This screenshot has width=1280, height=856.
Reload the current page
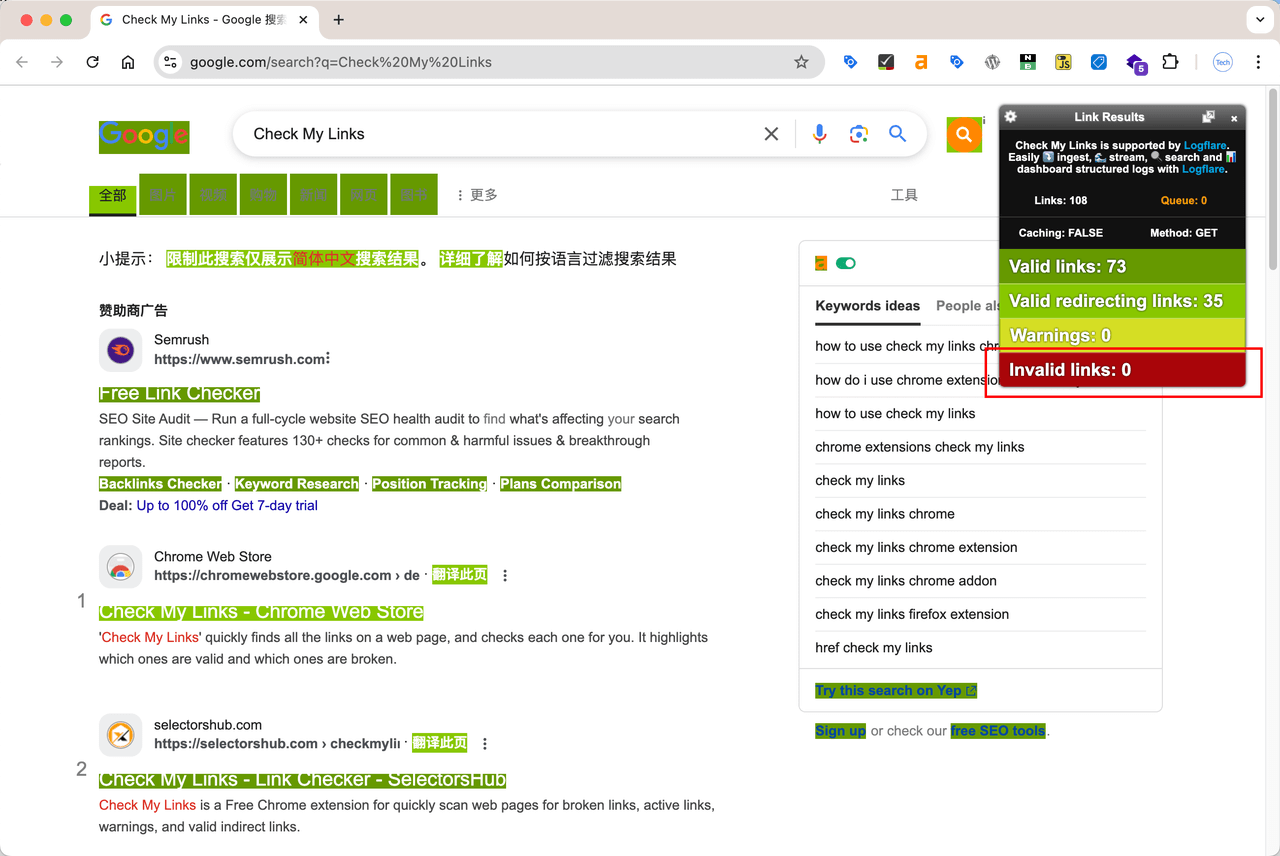92,62
